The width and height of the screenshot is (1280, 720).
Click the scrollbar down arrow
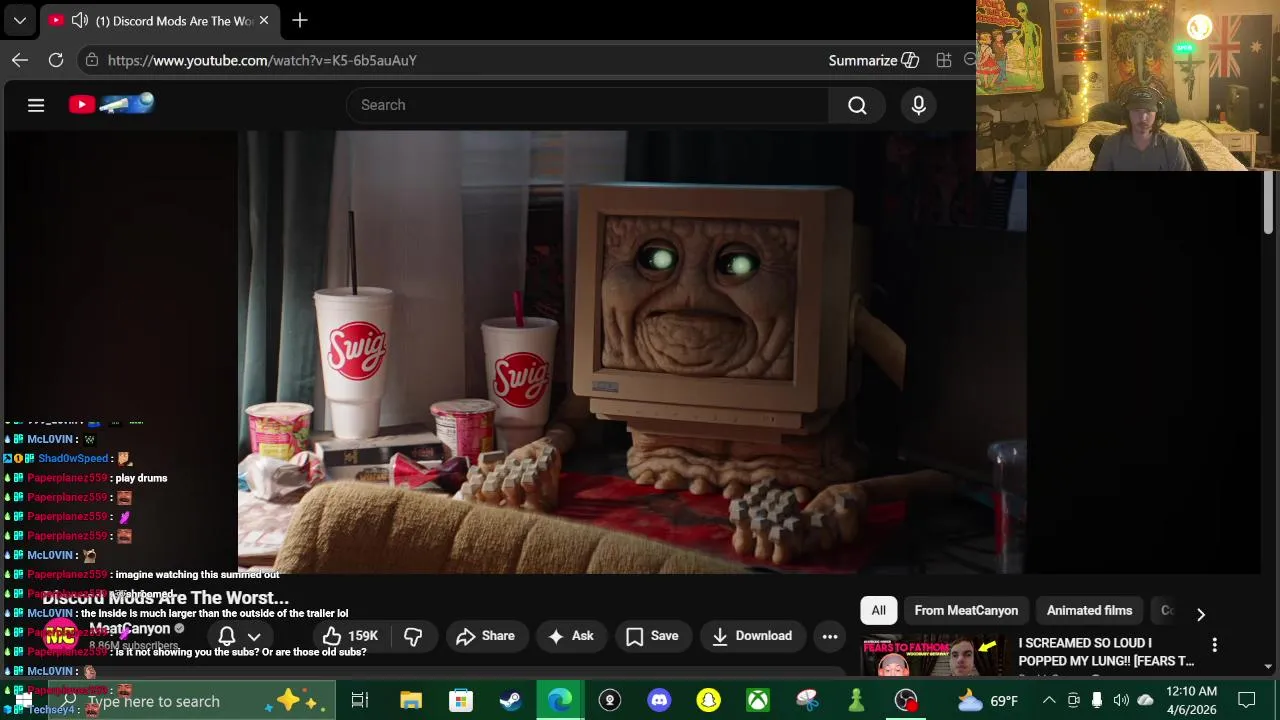1268,667
